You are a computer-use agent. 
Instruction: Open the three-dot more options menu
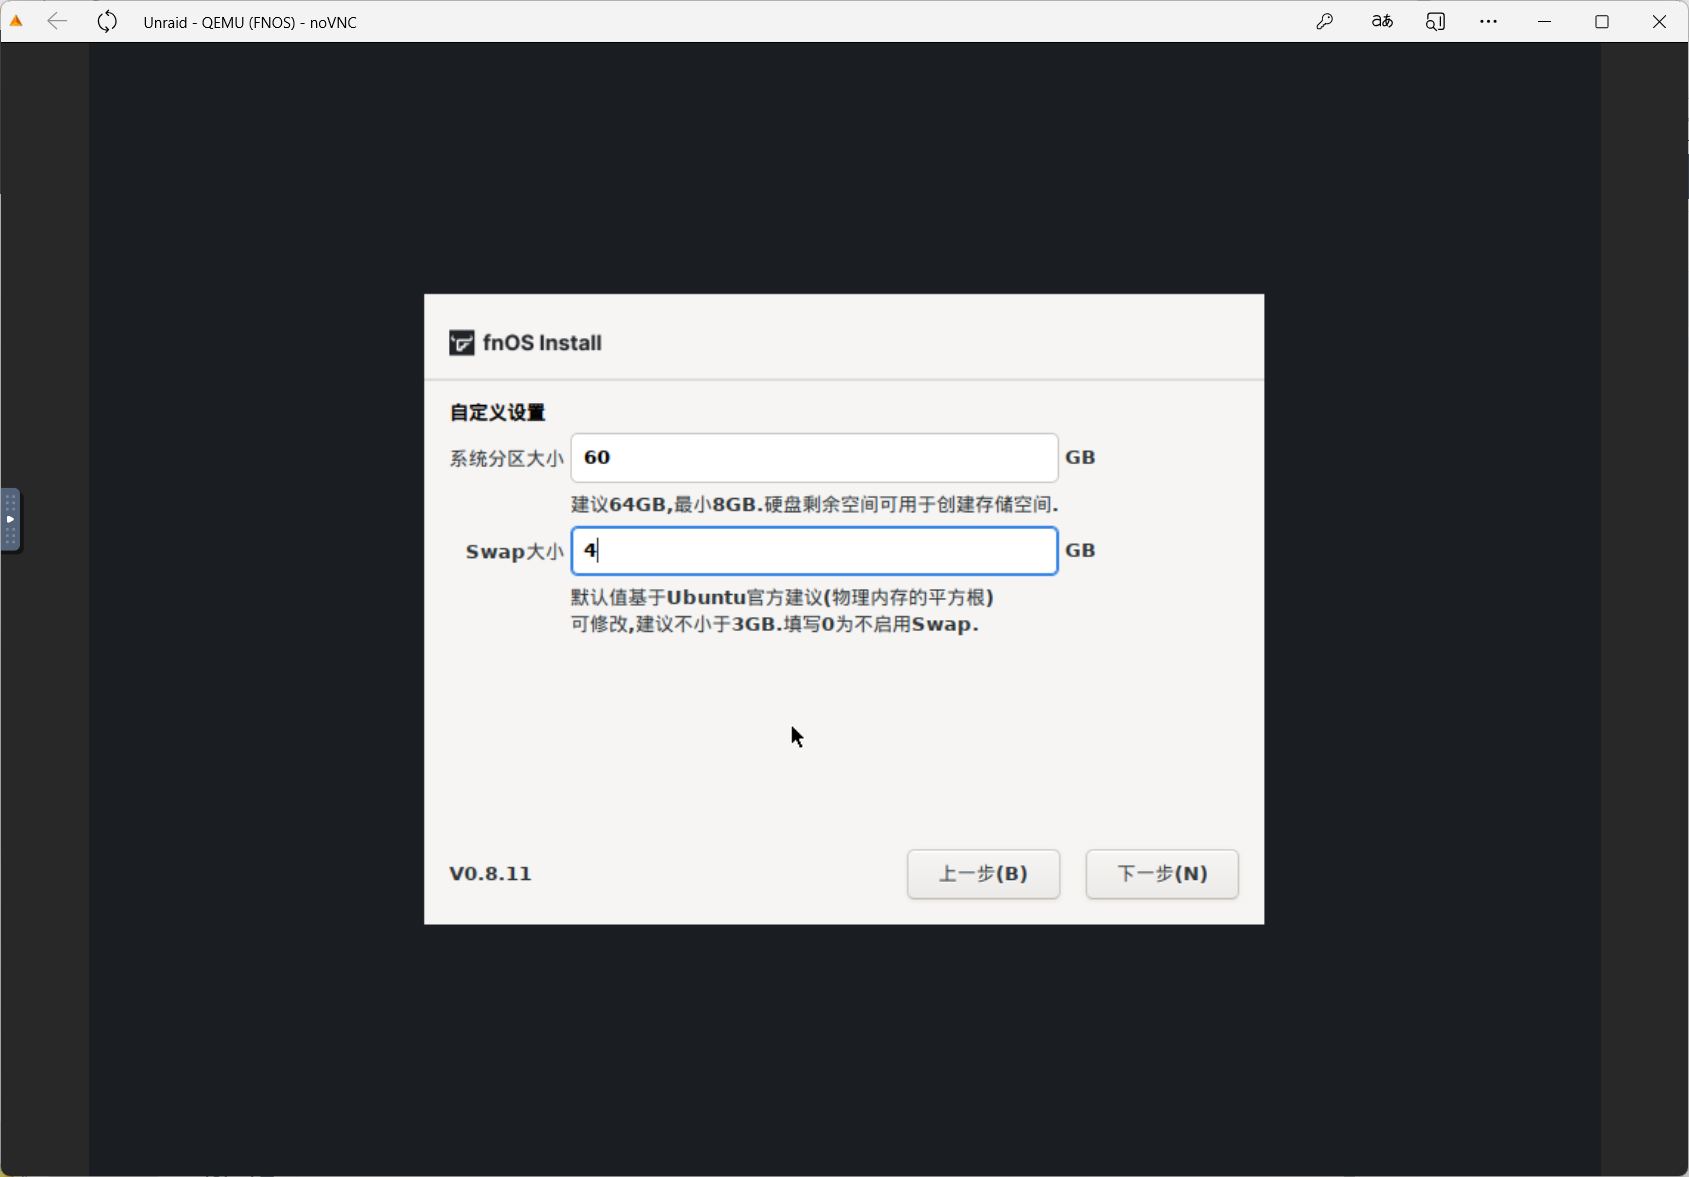click(x=1488, y=21)
